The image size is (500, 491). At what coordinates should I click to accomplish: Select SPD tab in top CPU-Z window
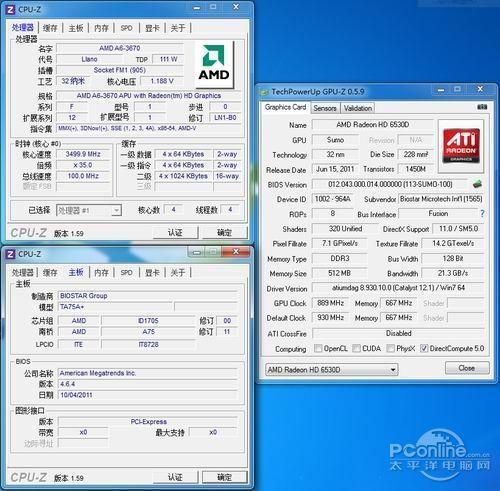click(126, 28)
